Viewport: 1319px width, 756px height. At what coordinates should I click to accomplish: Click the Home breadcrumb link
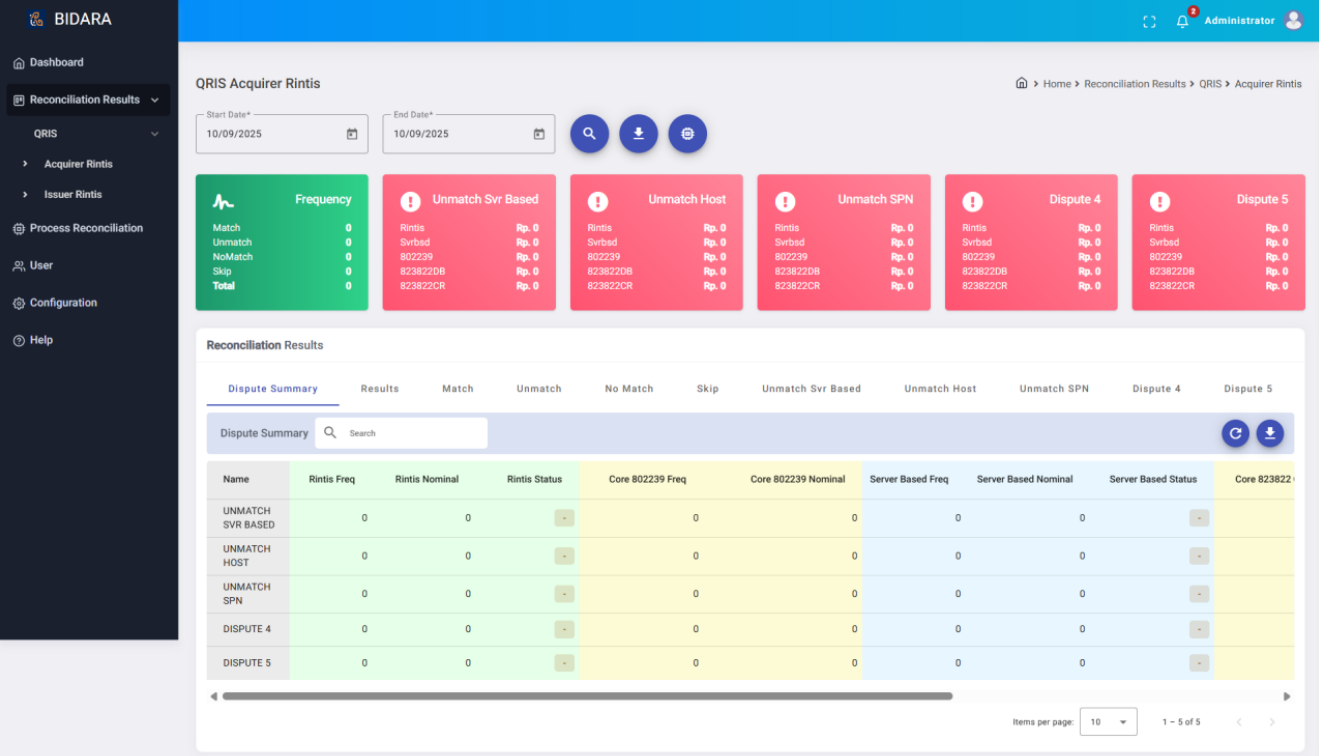tap(1056, 84)
